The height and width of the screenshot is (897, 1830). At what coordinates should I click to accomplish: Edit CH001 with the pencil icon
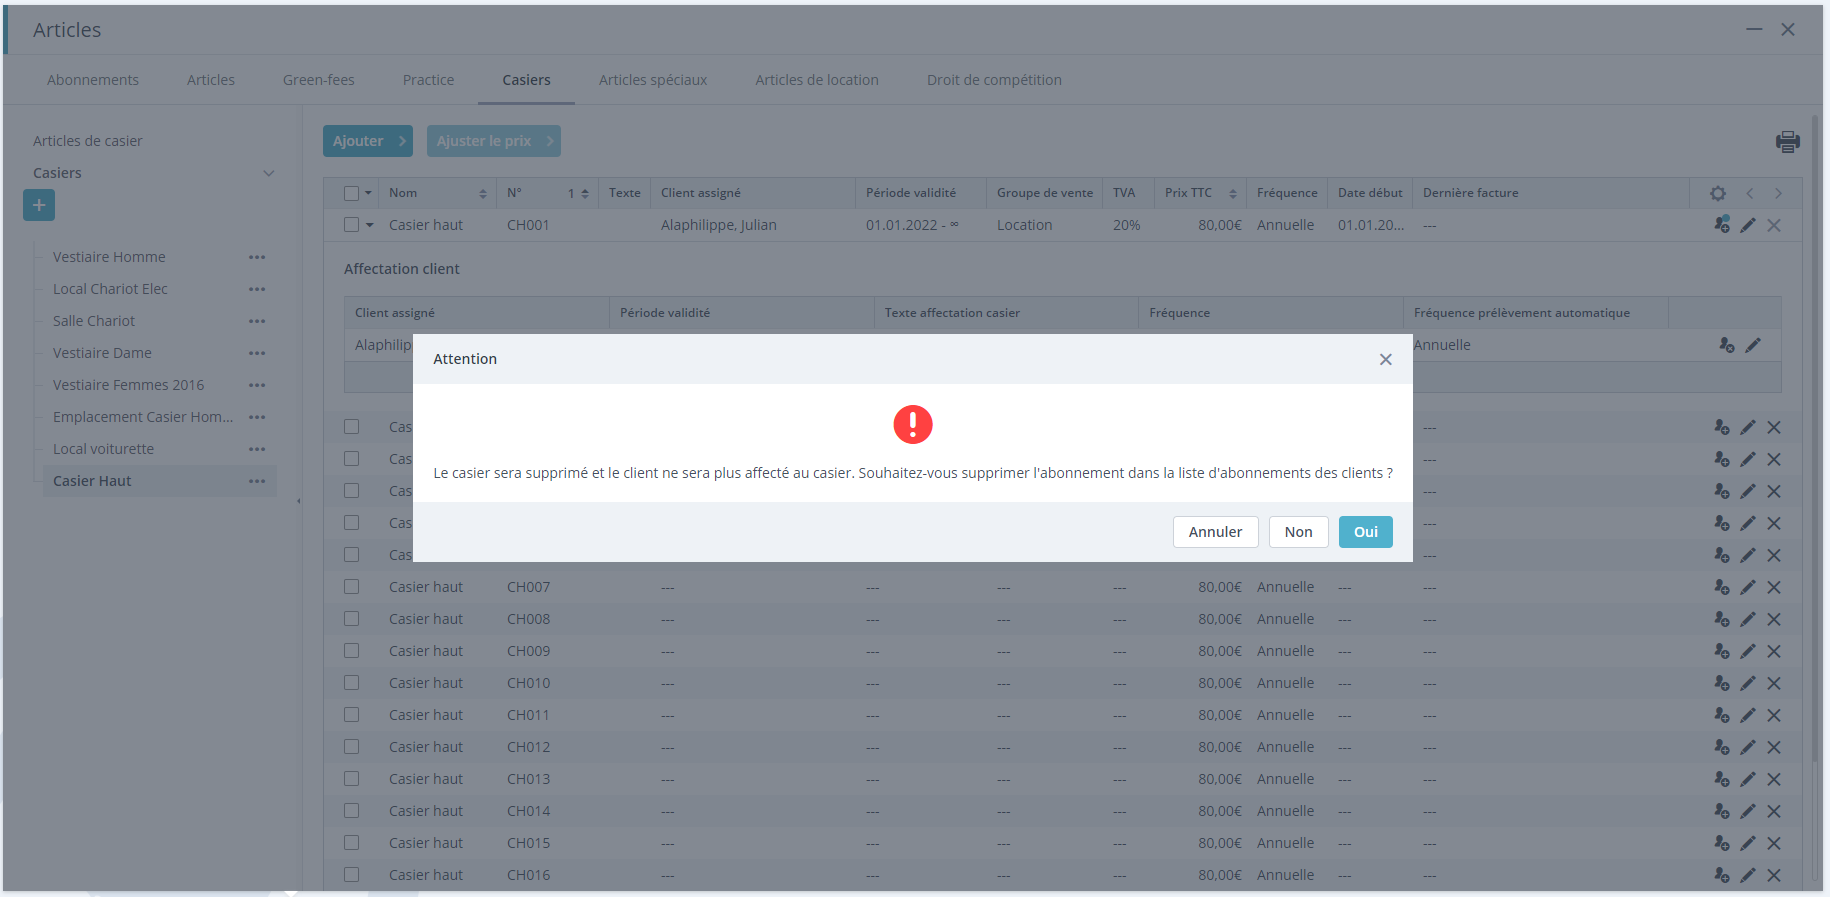tap(1748, 225)
